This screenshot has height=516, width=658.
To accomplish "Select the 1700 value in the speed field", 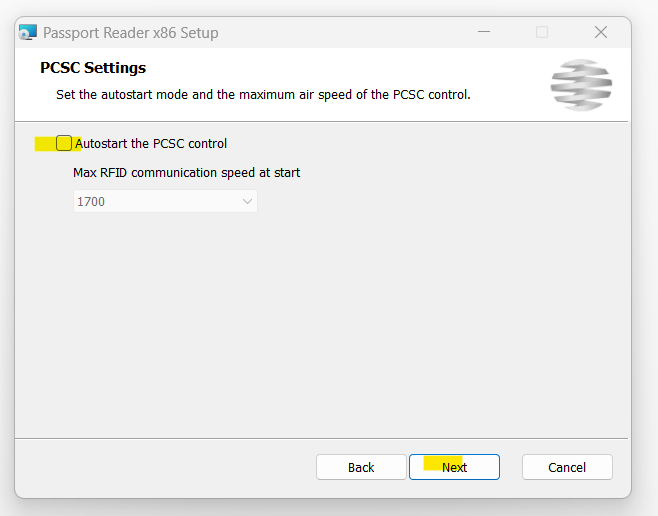I will [91, 202].
